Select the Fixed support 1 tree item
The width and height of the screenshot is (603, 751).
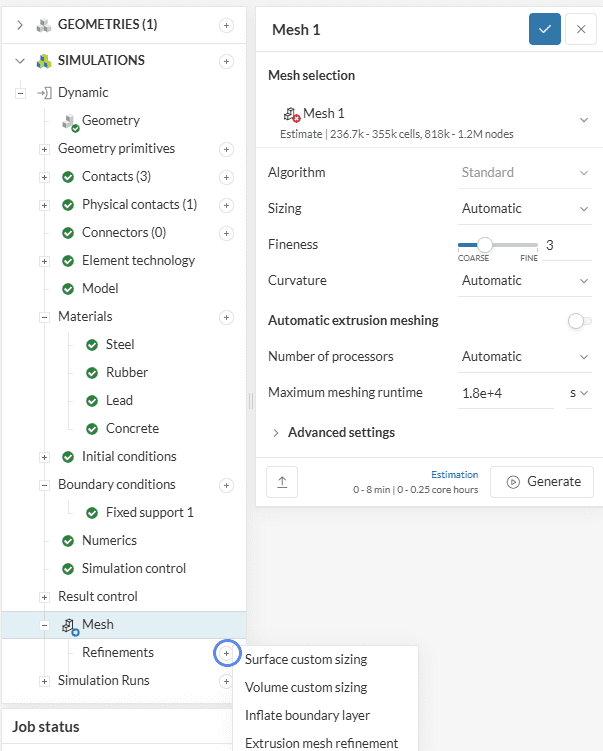pyautogui.click(x=149, y=513)
